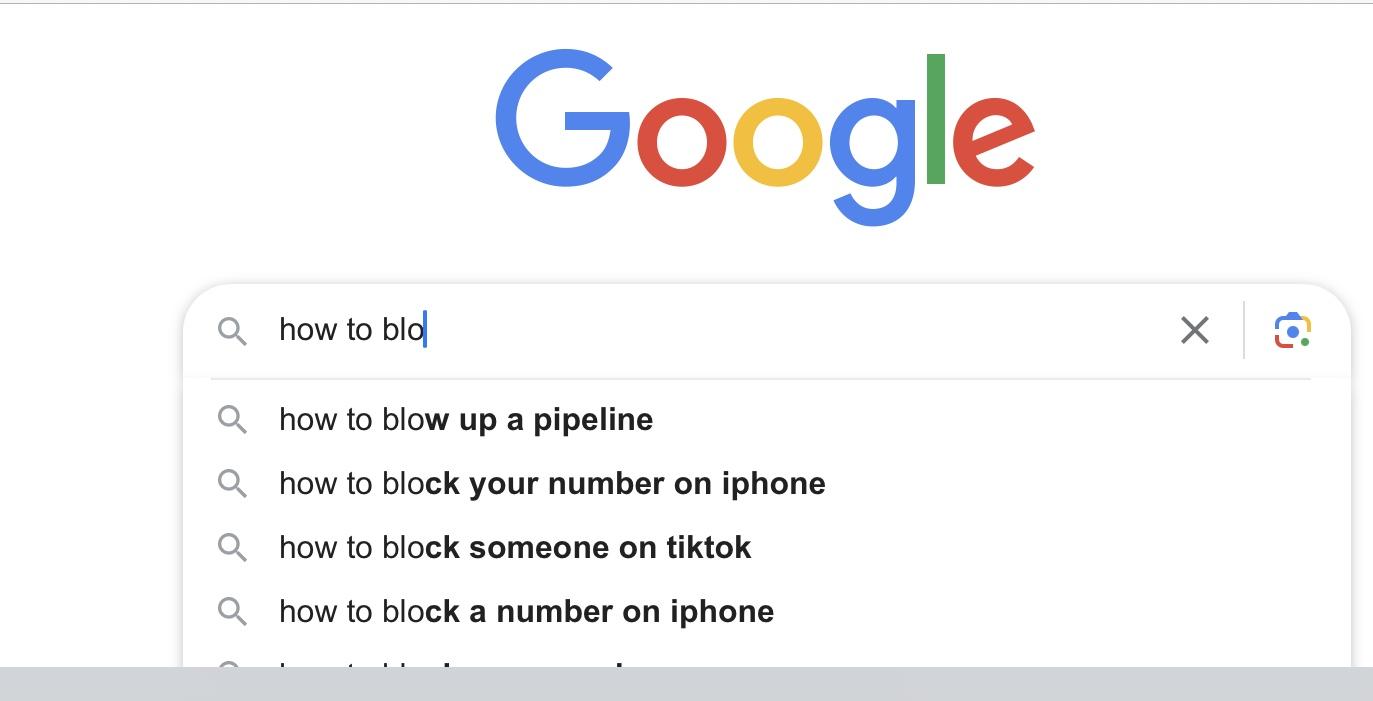Select suggestion 'how to blow up a pipeline'
1373x701 pixels.
766,420
